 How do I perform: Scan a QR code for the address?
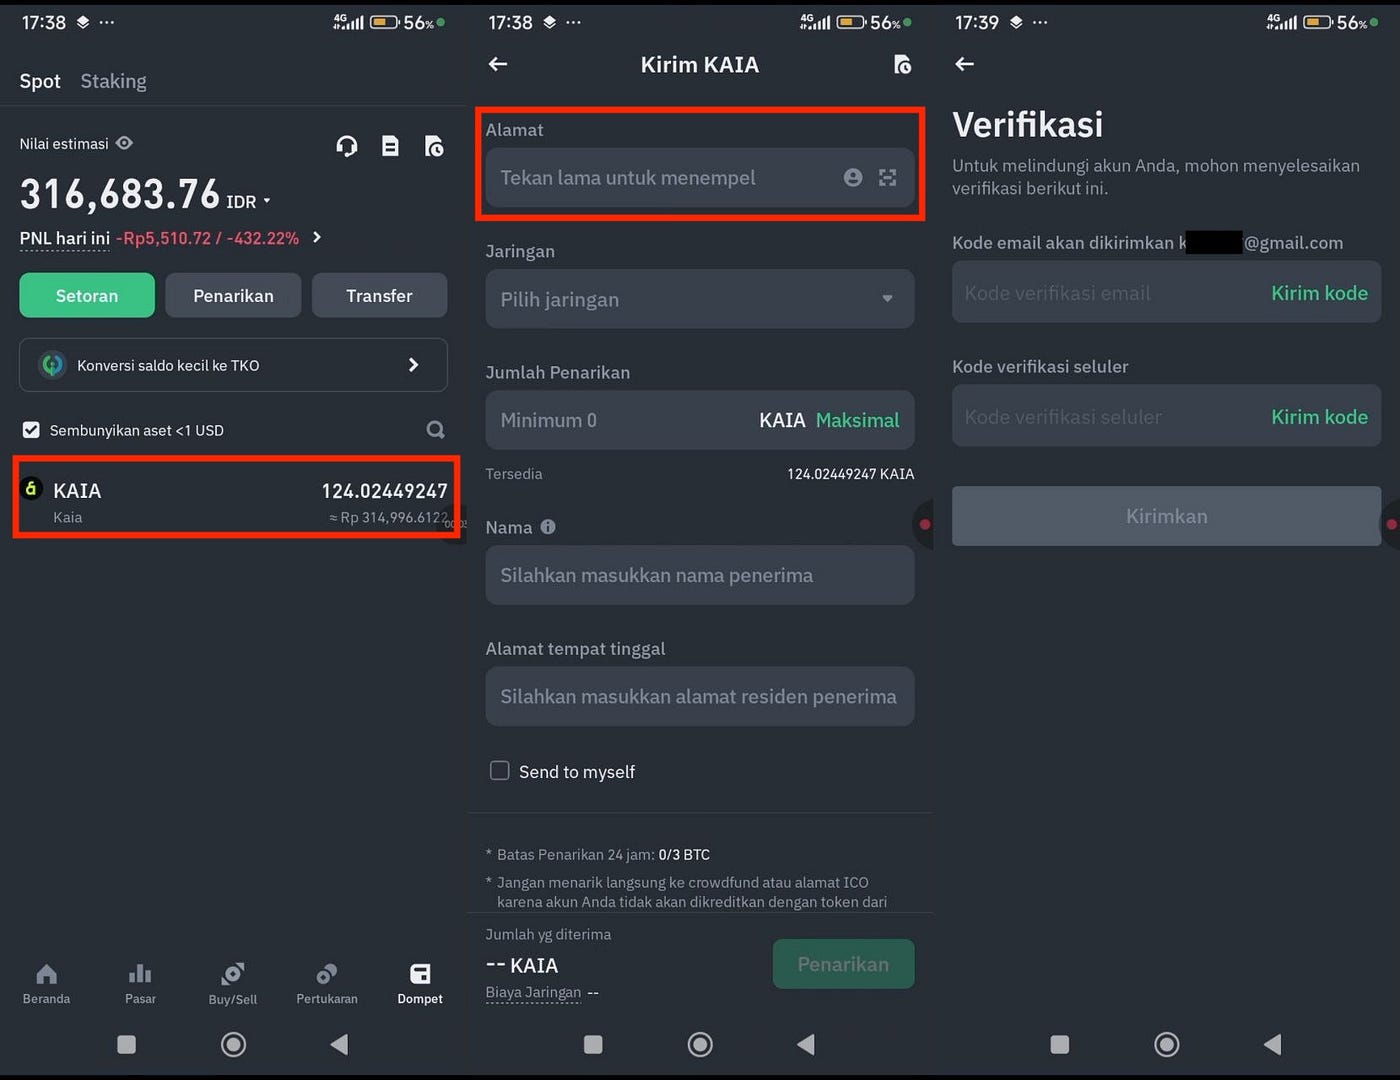(x=887, y=177)
